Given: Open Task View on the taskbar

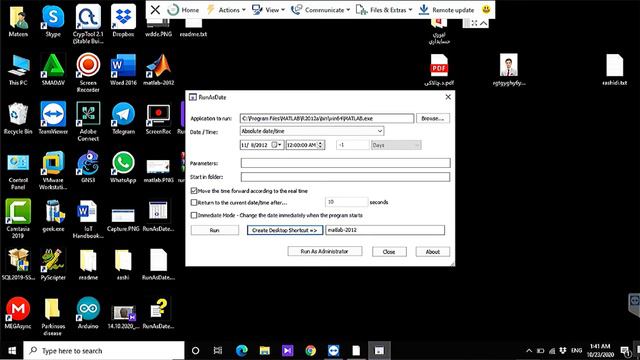Looking at the screenshot, I should [218, 351].
